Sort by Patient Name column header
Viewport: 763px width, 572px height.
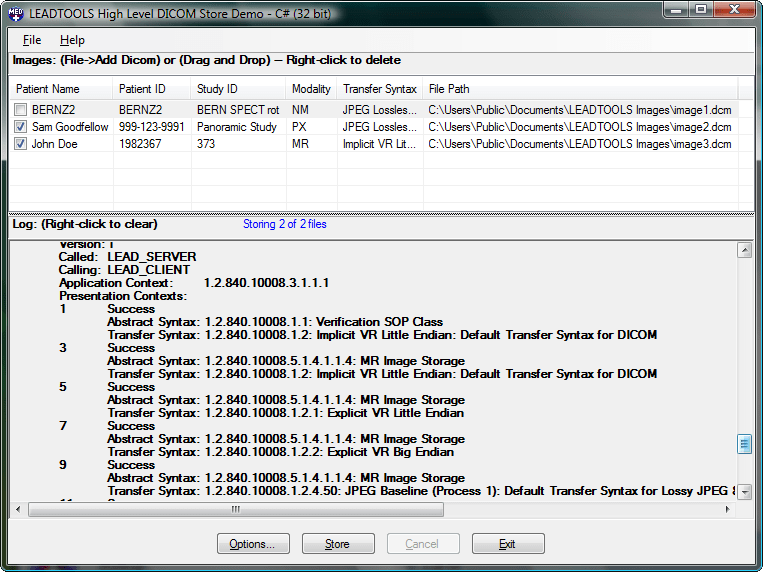(x=60, y=89)
